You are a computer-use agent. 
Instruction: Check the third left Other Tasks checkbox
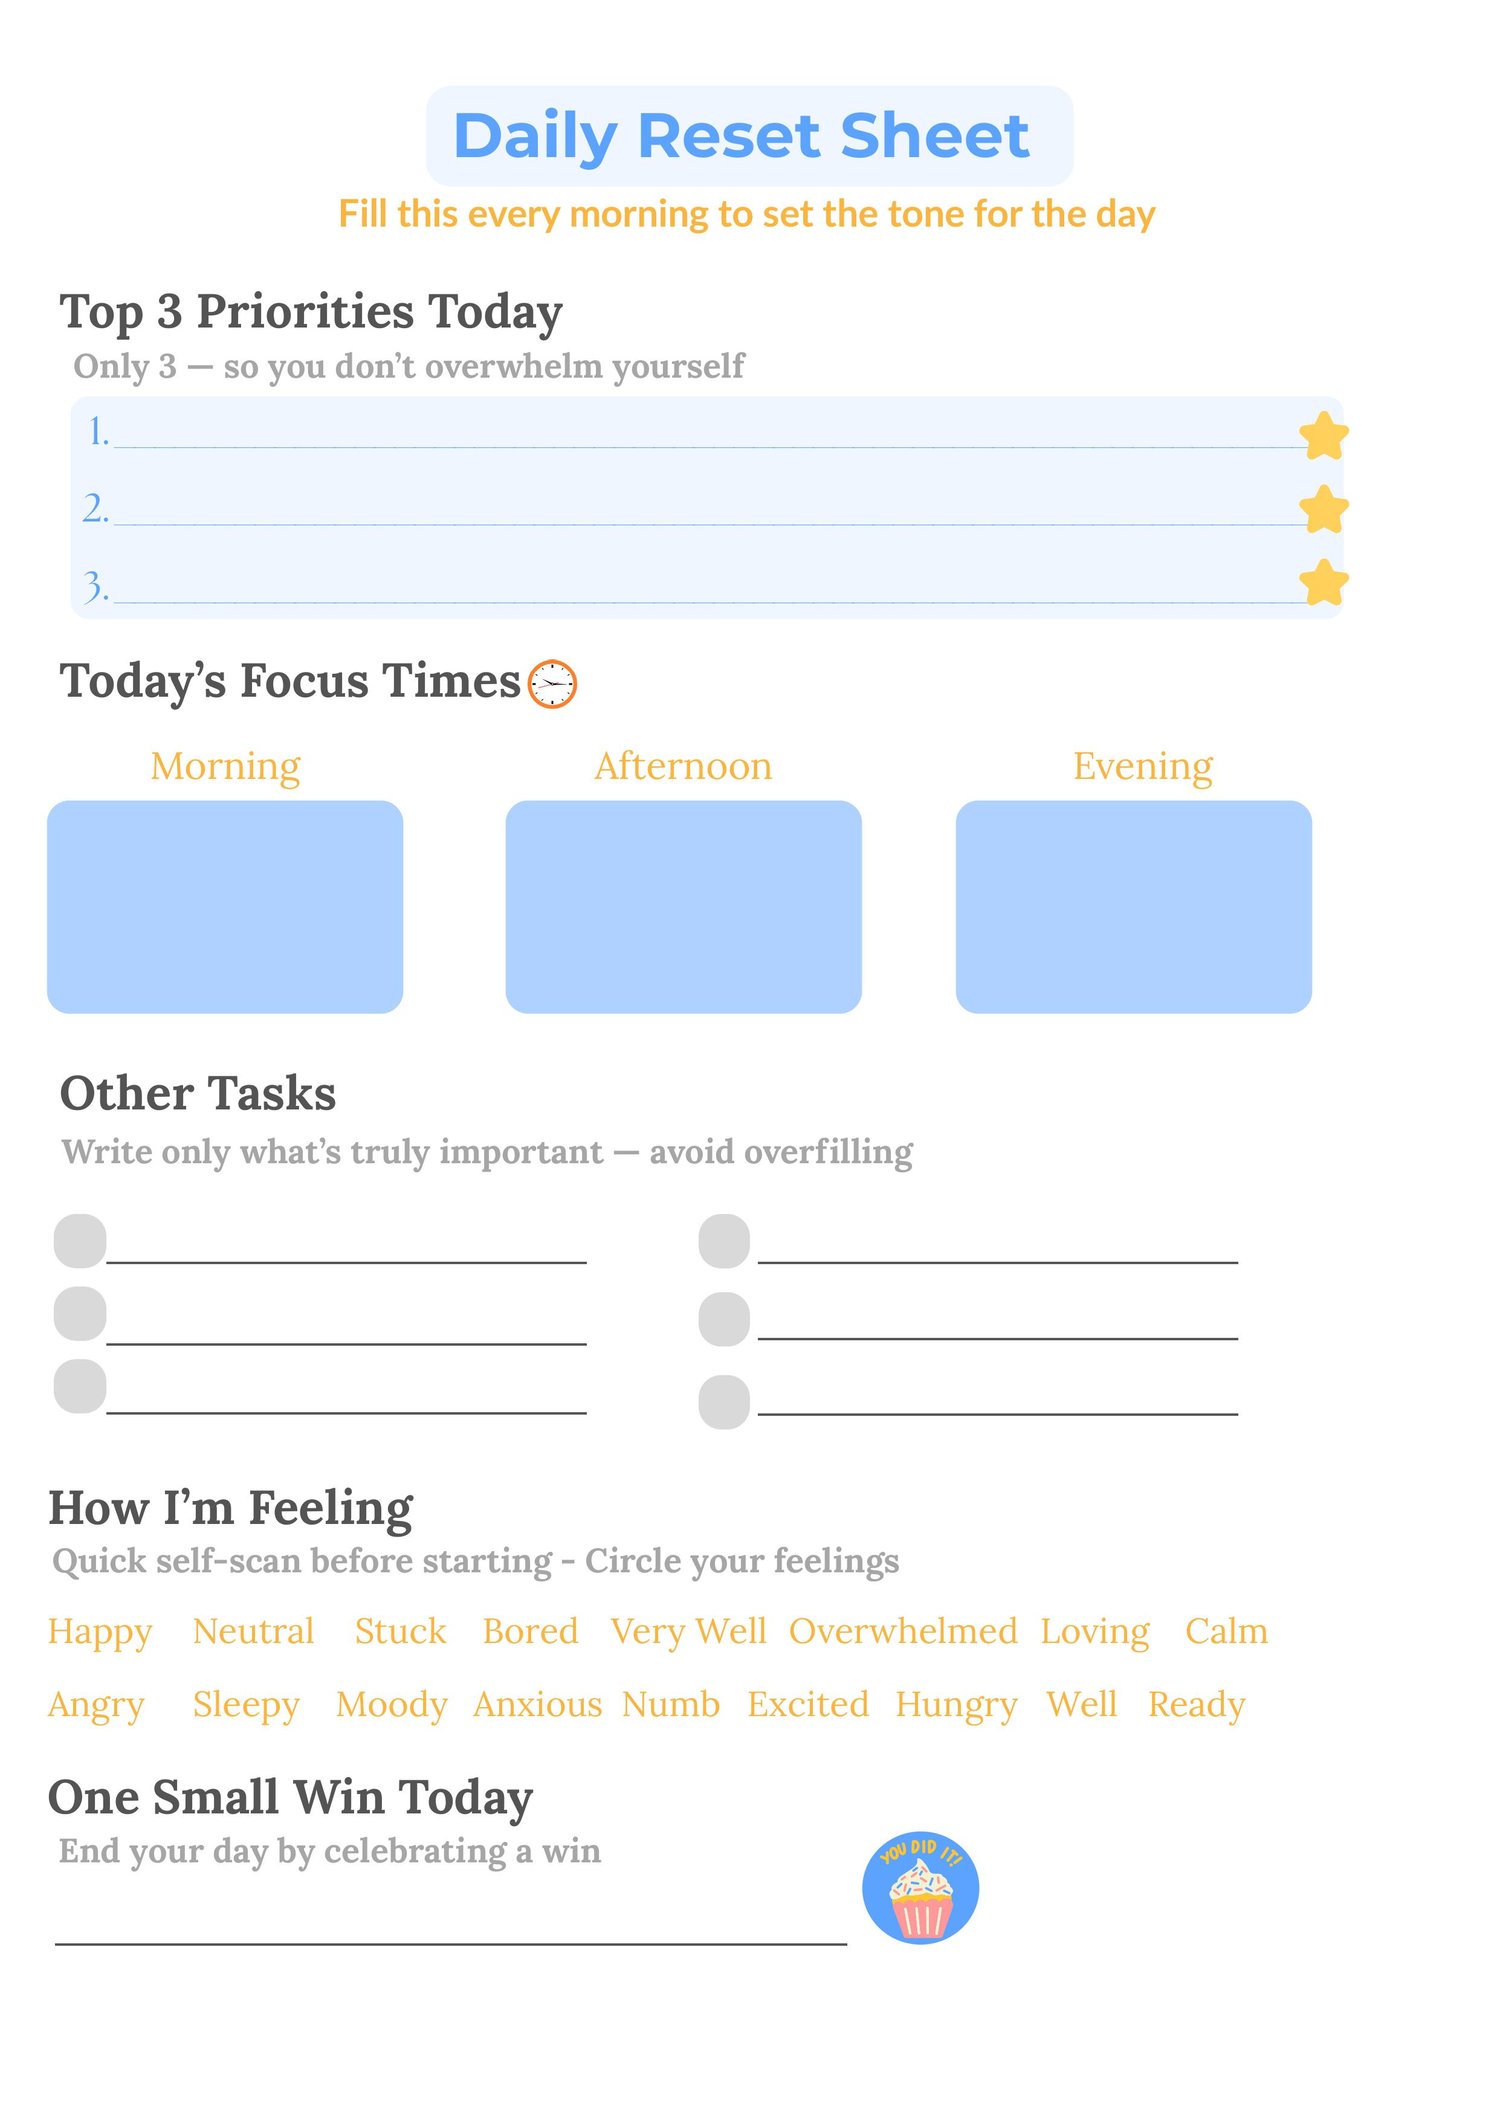pos(80,1386)
